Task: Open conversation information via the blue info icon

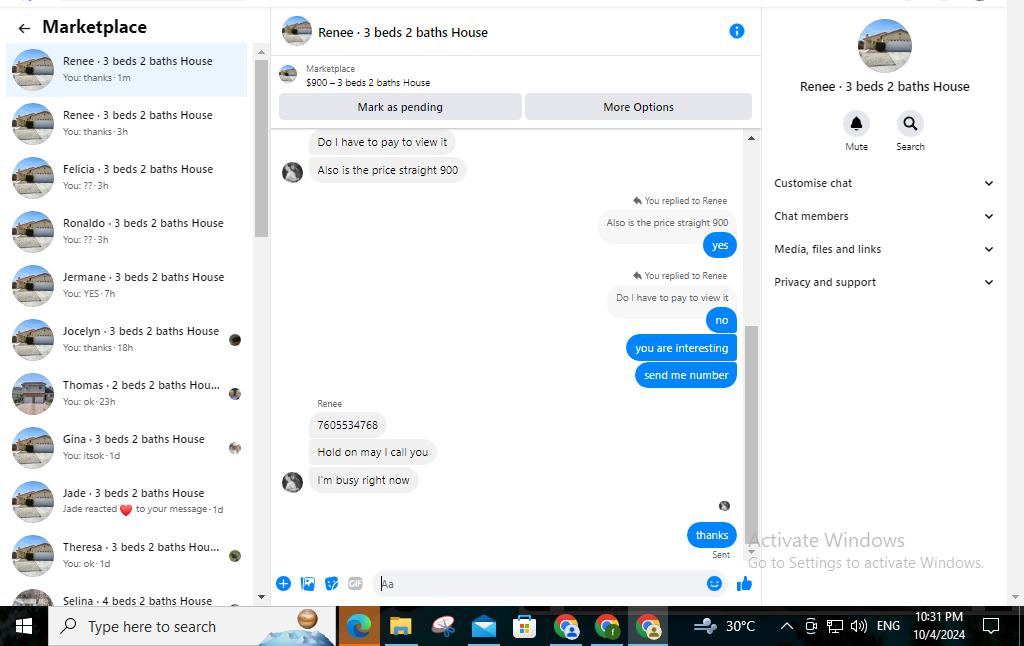Action: coord(737,31)
